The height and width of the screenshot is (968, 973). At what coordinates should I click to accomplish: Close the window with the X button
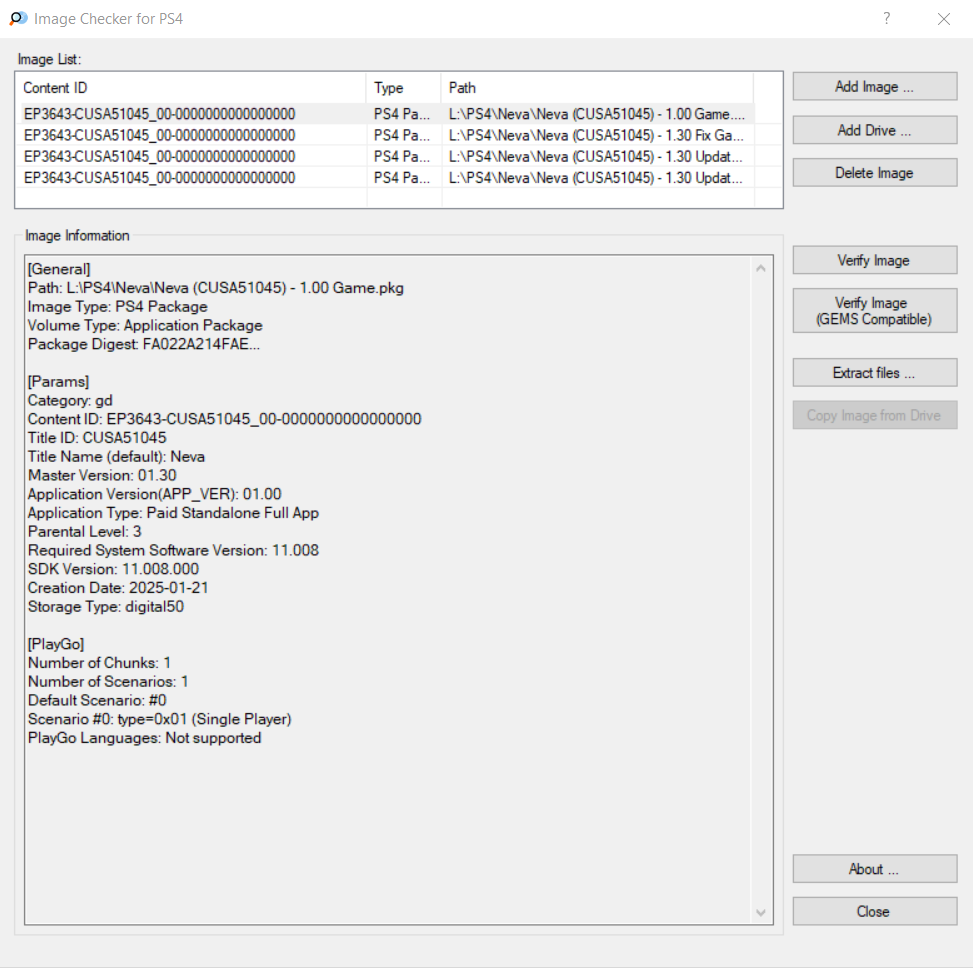click(944, 19)
